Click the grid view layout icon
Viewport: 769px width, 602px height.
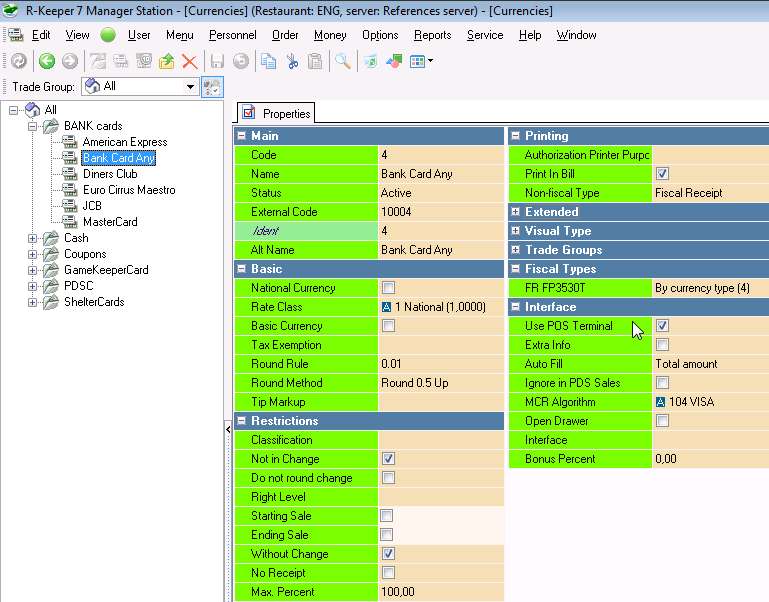[x=417, y=61]
